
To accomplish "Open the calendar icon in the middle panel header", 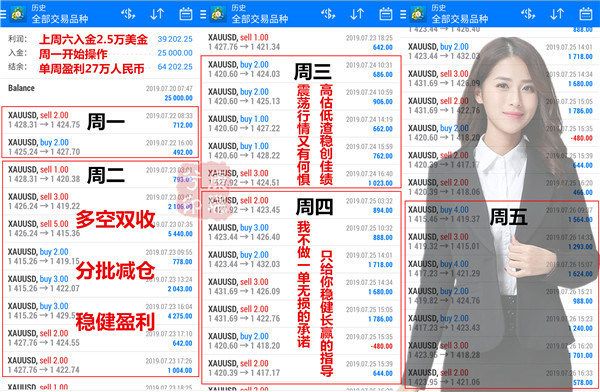I will tap(386, 14).
